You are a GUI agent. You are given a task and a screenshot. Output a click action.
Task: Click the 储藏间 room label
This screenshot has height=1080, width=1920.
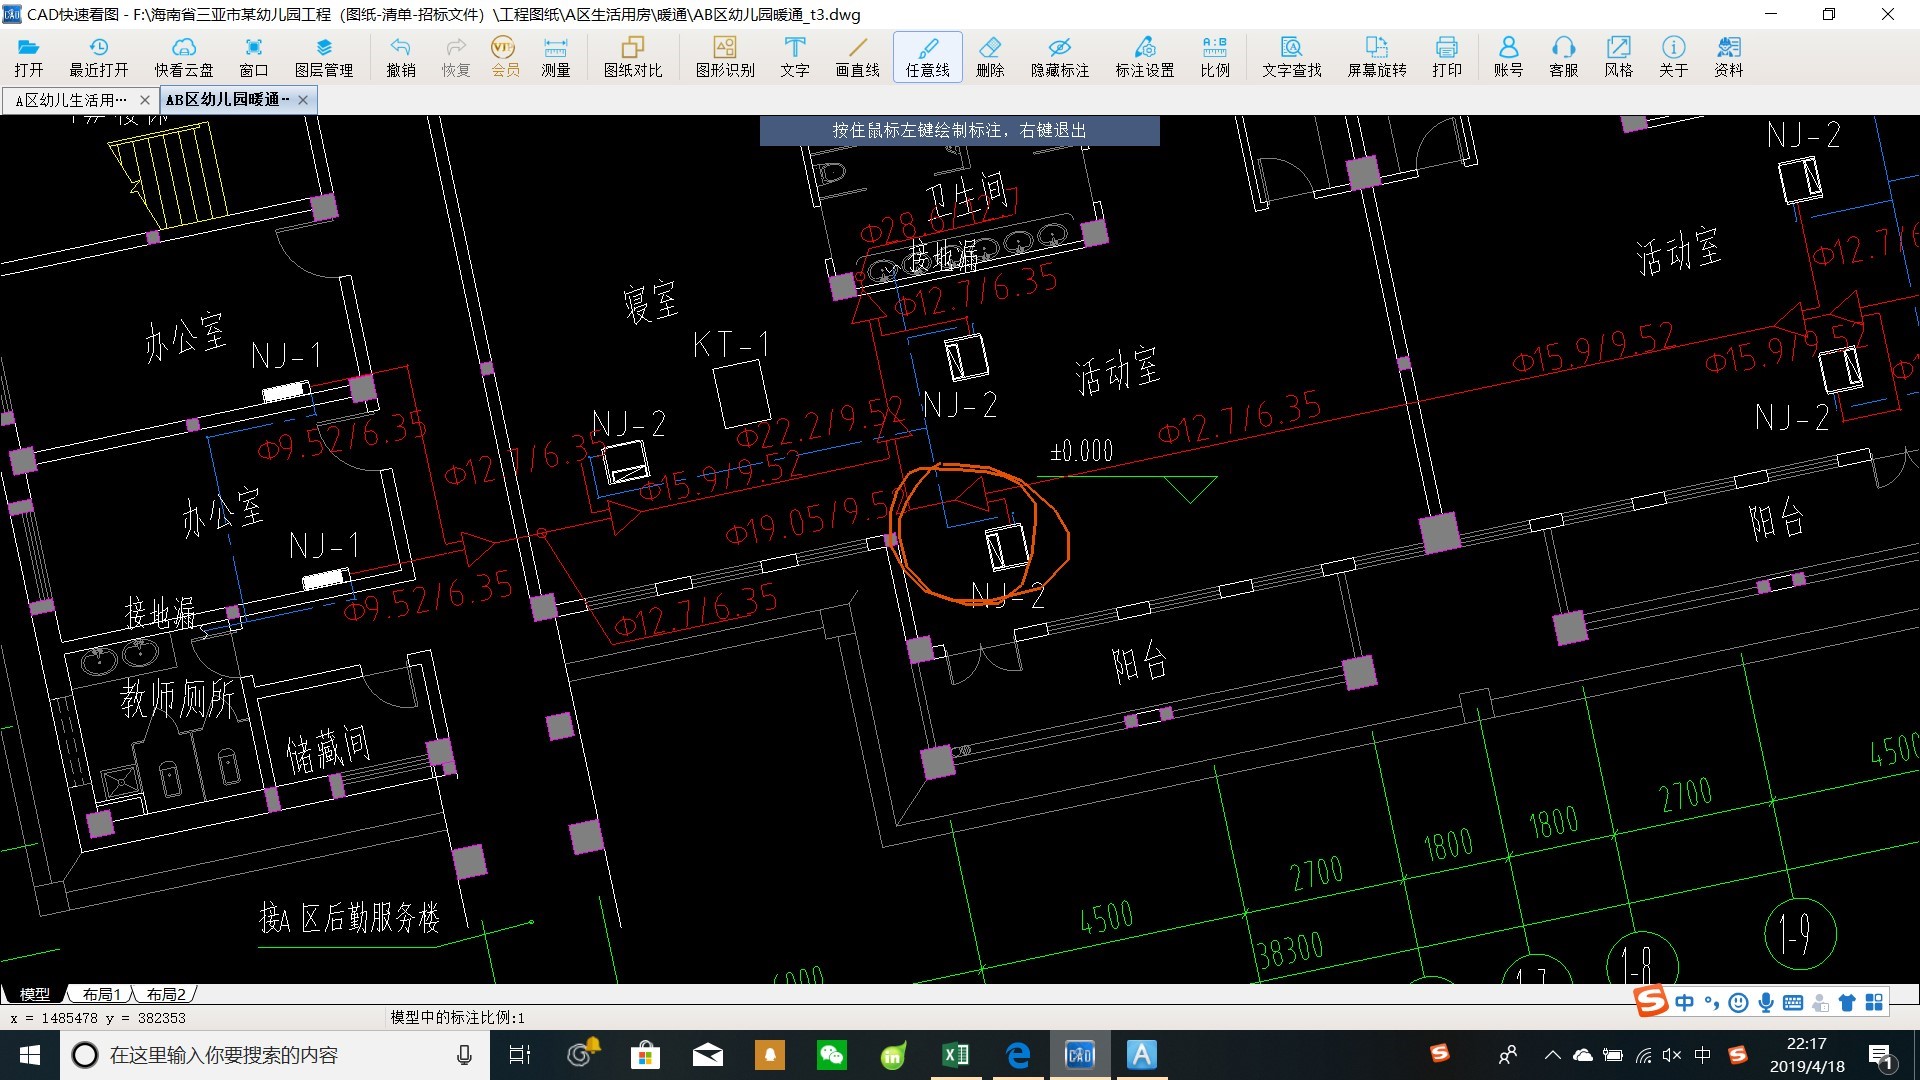[328, 750]
